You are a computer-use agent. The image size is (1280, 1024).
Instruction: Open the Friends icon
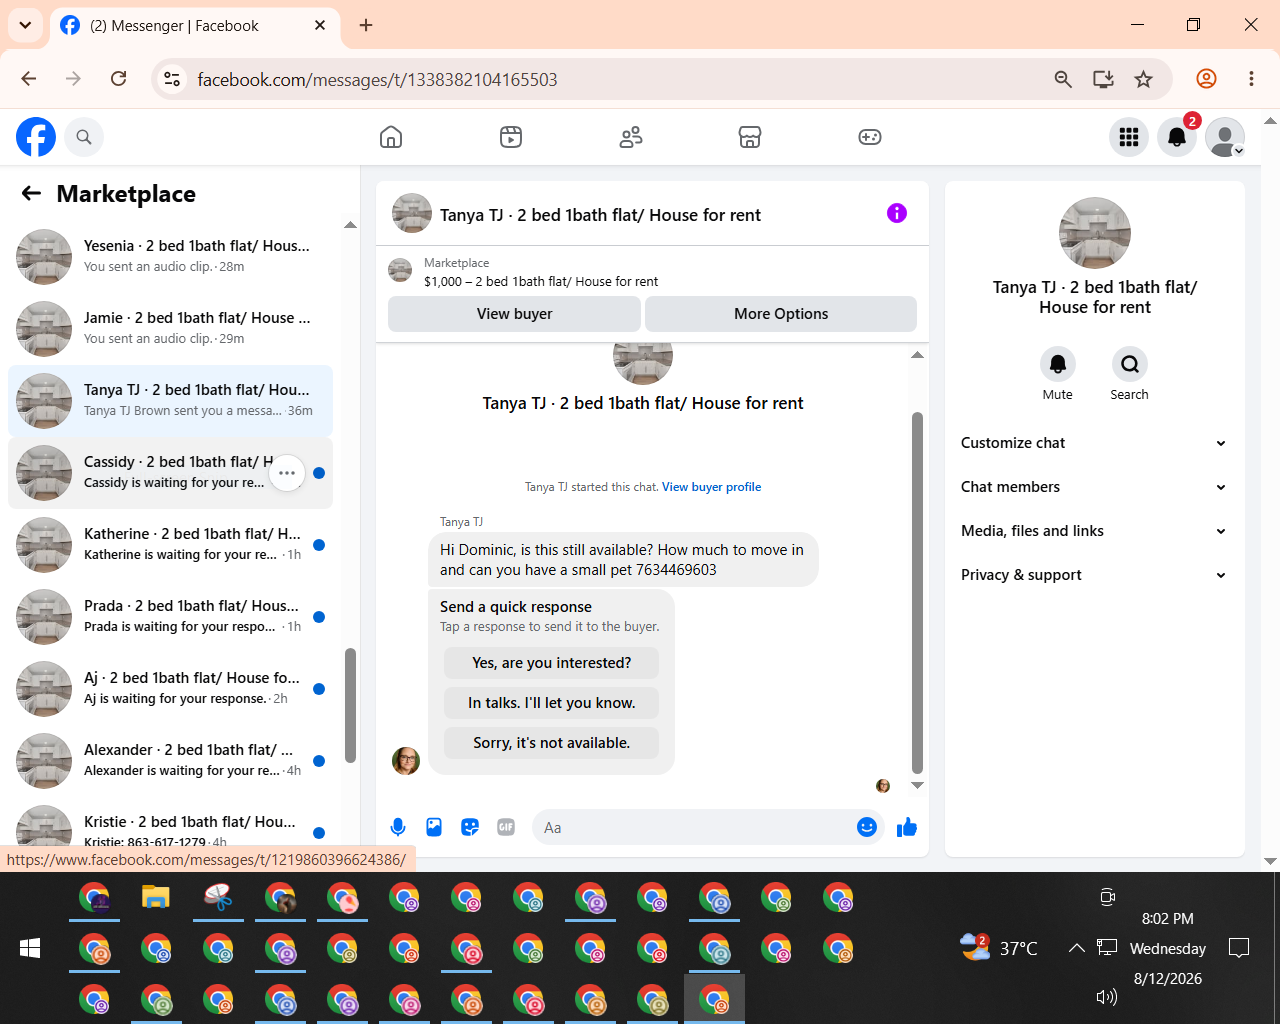click(x=631, y=137)
